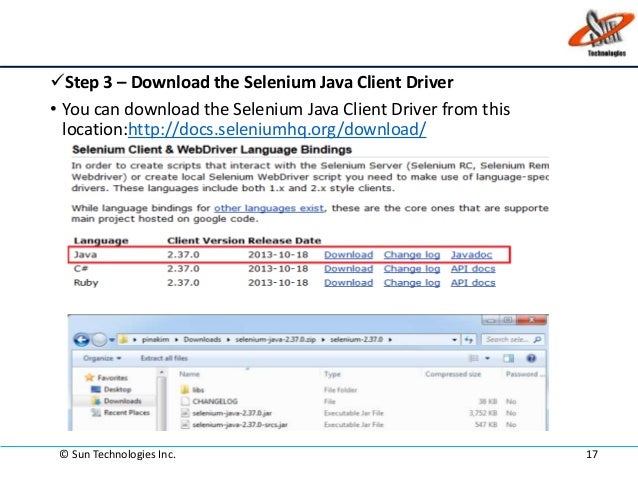638x479 pixels.
Task: Click the Explorer back arrow button
Action: [x=81, y=340]
